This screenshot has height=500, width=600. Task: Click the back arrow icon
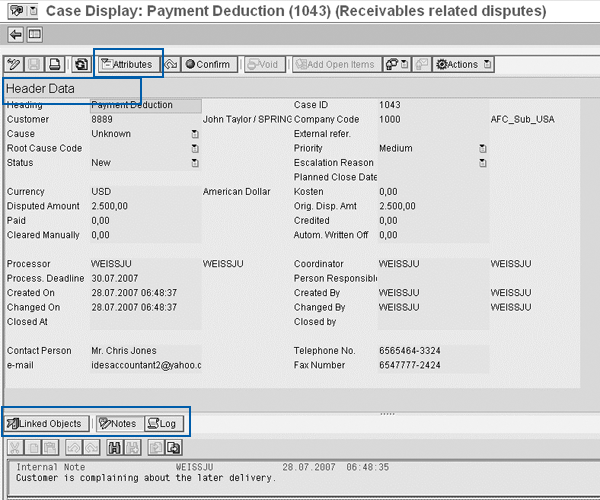pyautogui.click(x=15, y=34)
